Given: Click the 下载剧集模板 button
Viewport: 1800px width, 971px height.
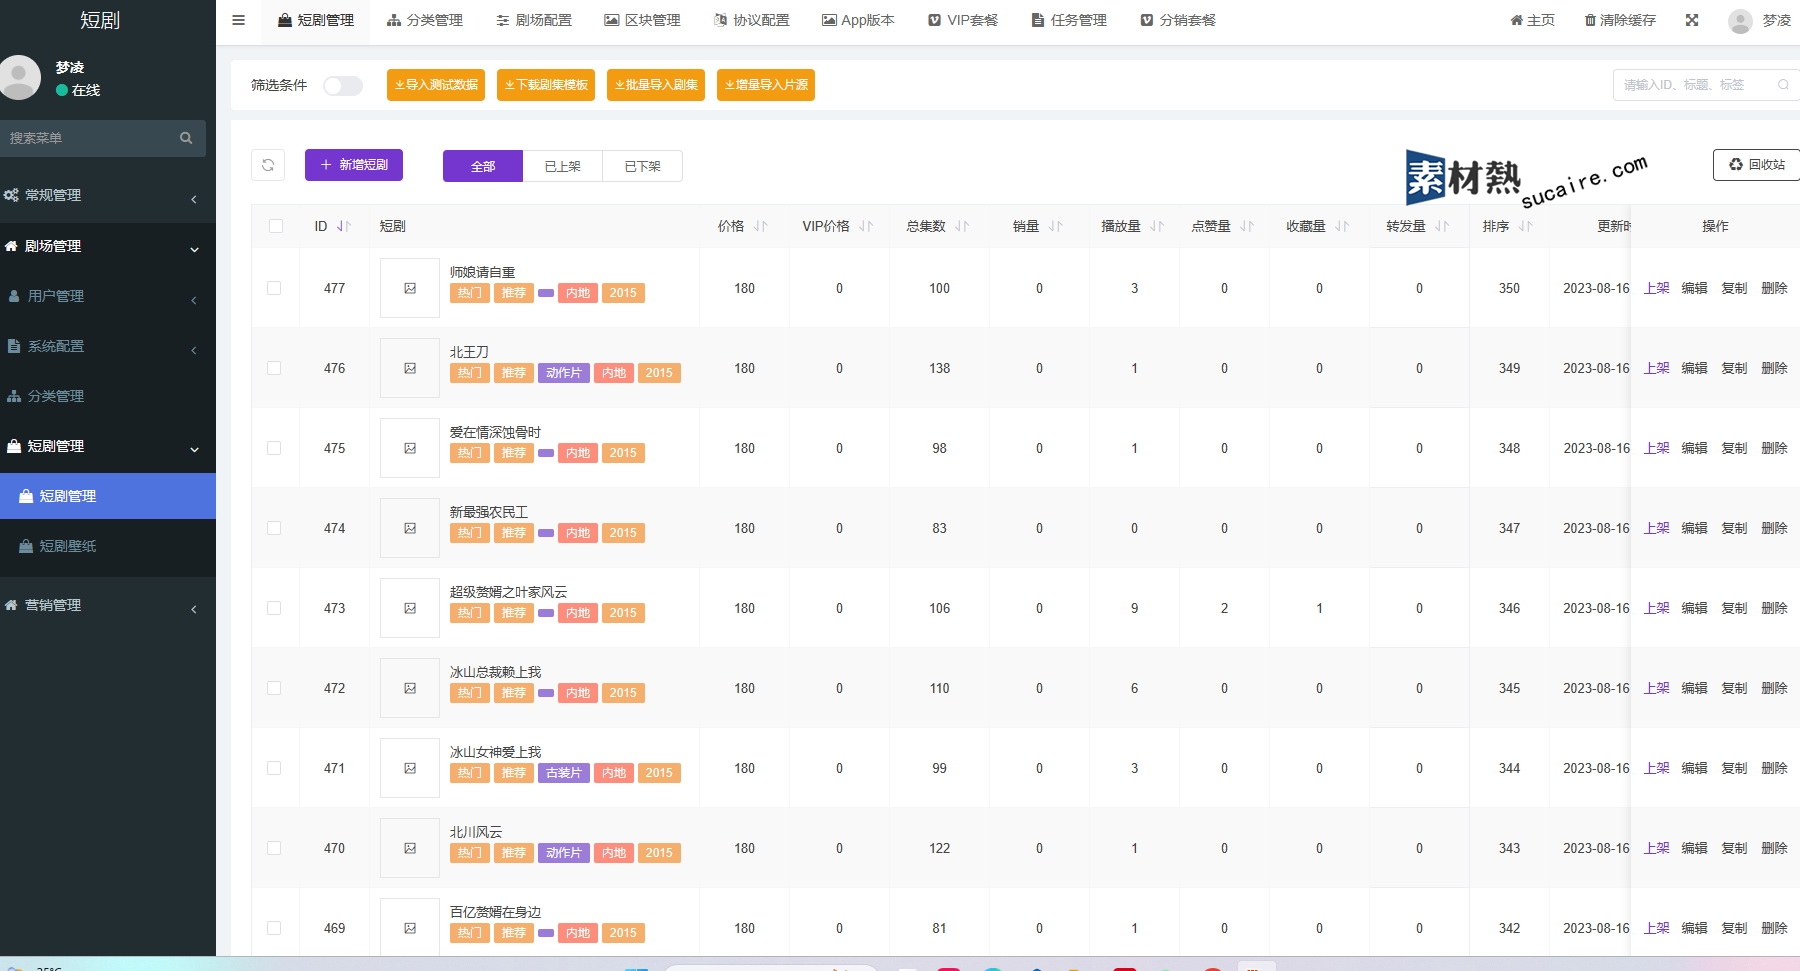Looking at the screenshot, I should [x=546, y=85].
